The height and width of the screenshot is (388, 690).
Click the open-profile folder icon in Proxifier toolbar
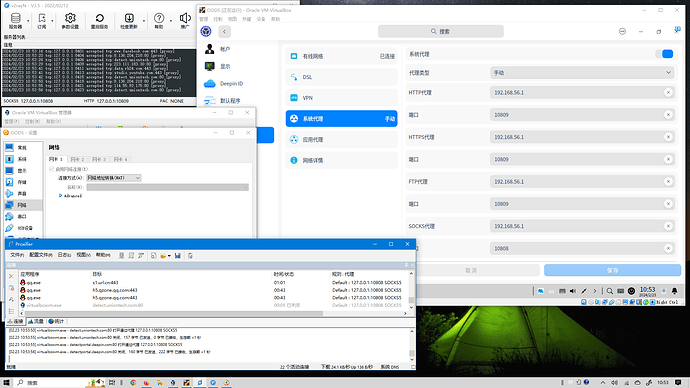coord(163,255)
